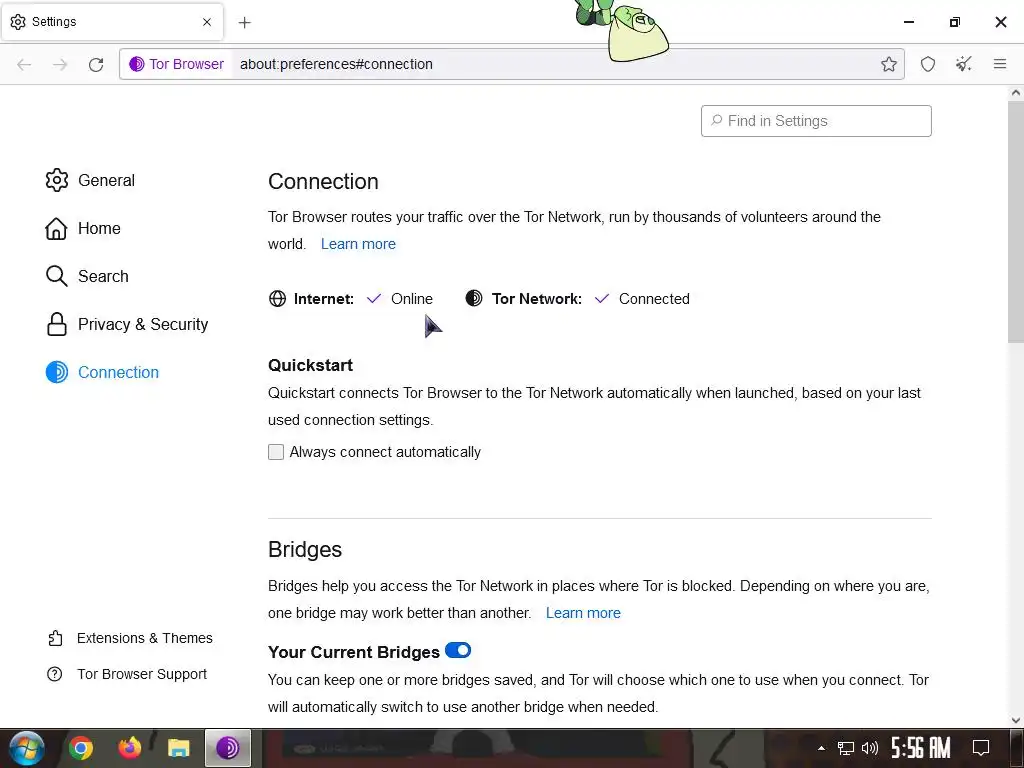Go forward with the forward arrow
This screenshot has height=768, width=1024.
coord(60,64)
